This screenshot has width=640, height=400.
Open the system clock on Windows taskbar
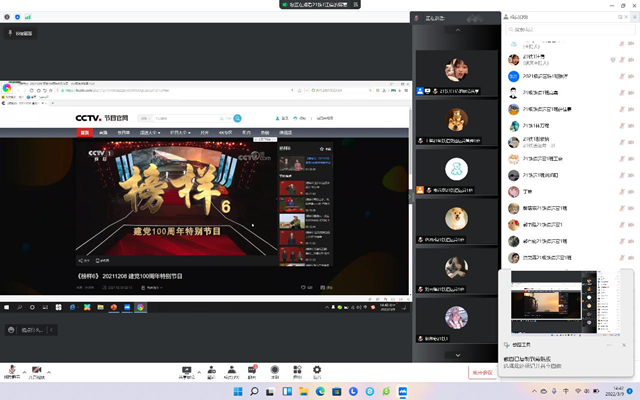[x=615, y=391]
